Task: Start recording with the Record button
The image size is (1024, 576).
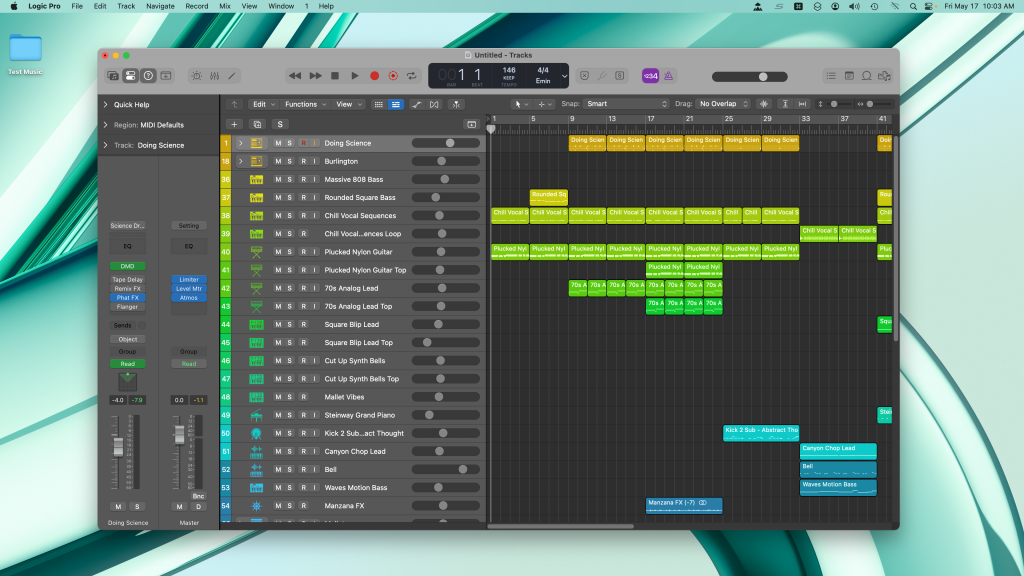Action: tap(374, 76)
